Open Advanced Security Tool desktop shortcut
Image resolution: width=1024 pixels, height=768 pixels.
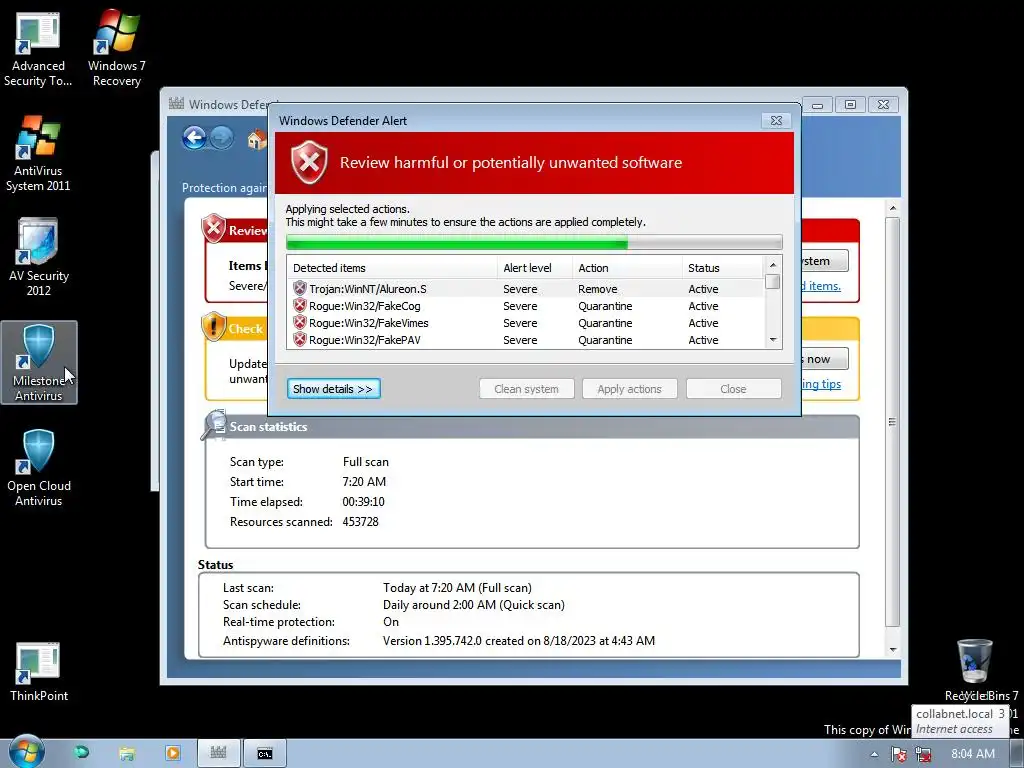[x=38, y=47]
